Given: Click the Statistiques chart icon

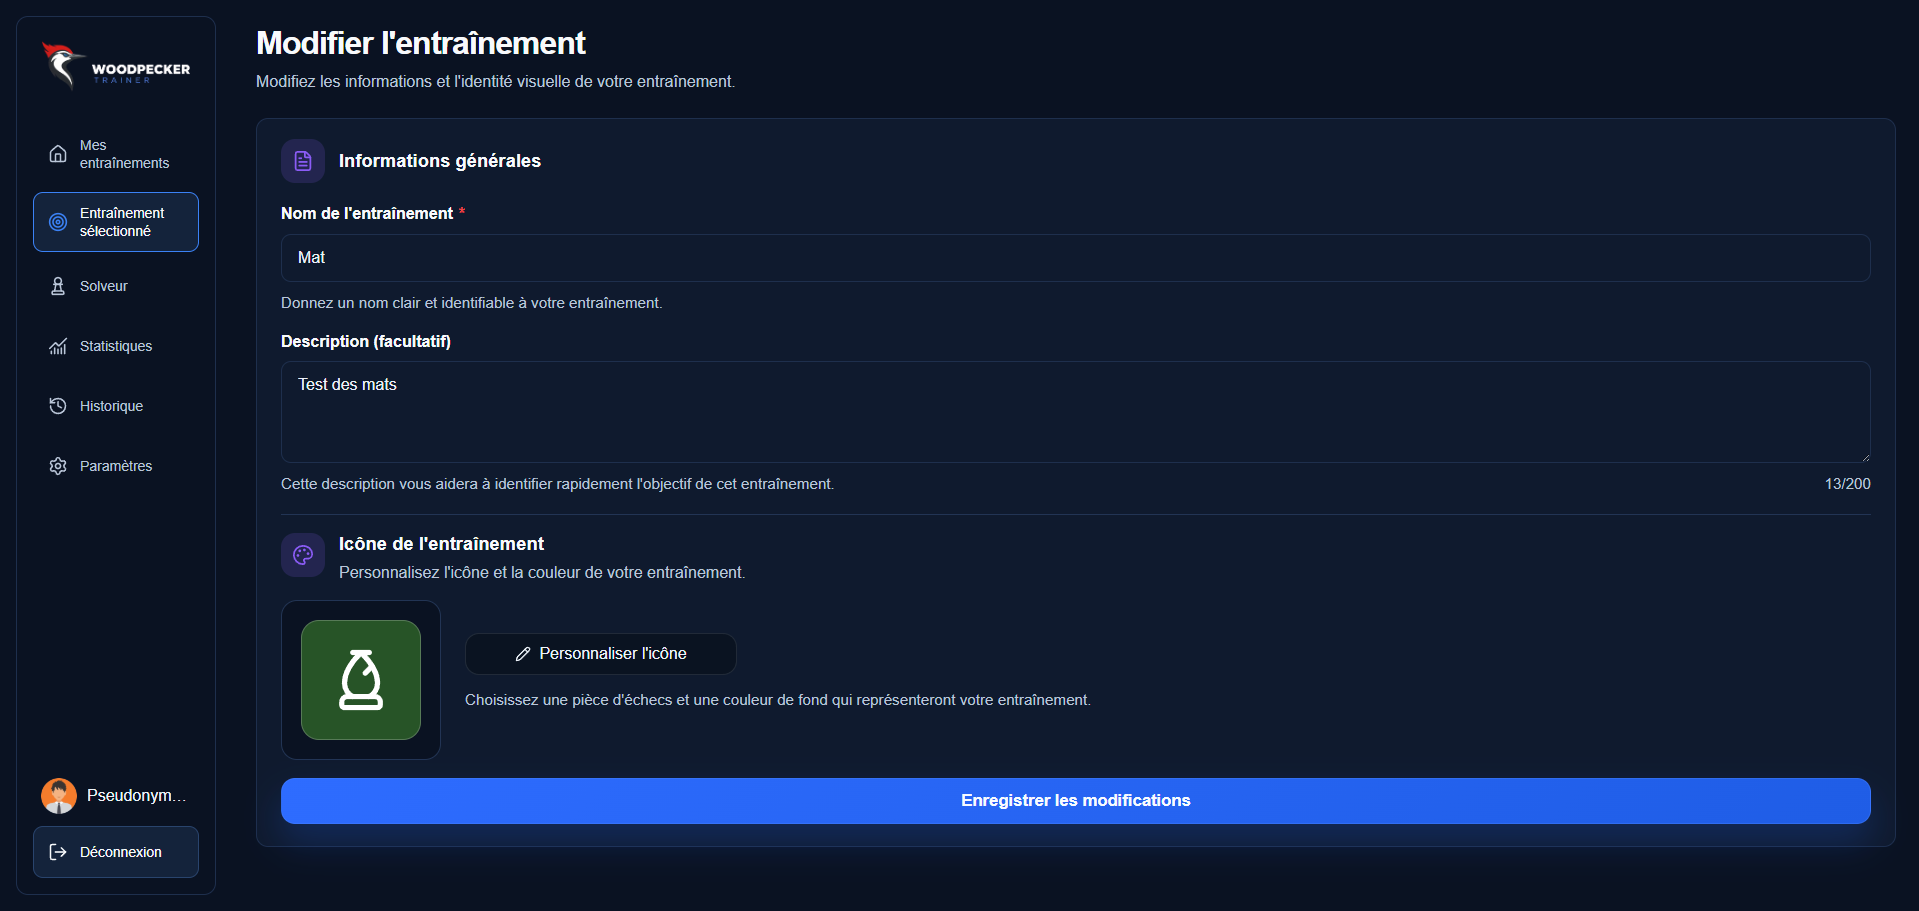Looking at the screenshot, I should (x=58, y=346).
